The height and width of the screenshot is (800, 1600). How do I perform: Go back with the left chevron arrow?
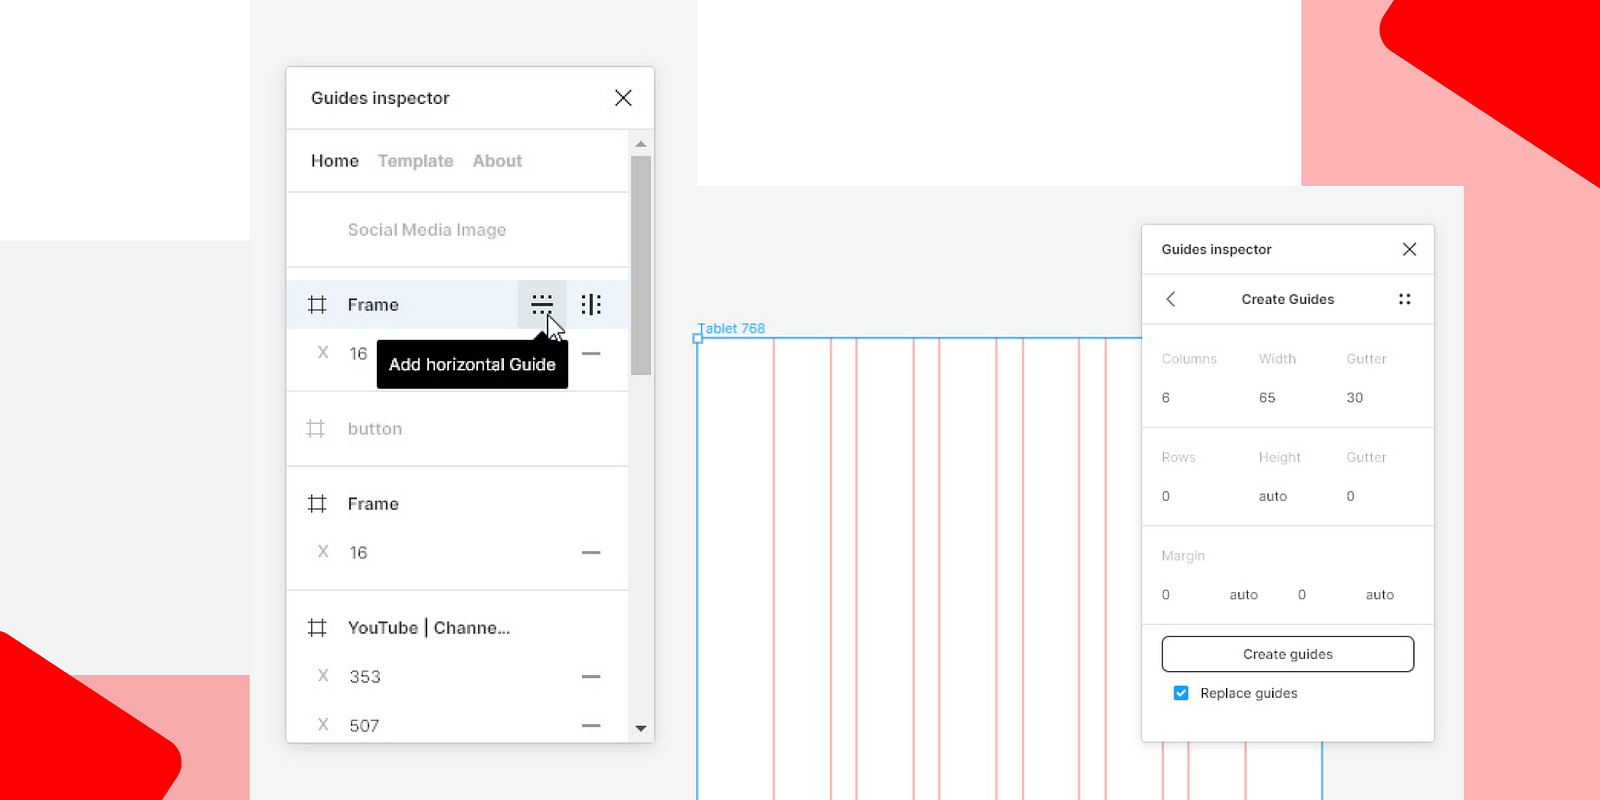(x=1171, y=299)
